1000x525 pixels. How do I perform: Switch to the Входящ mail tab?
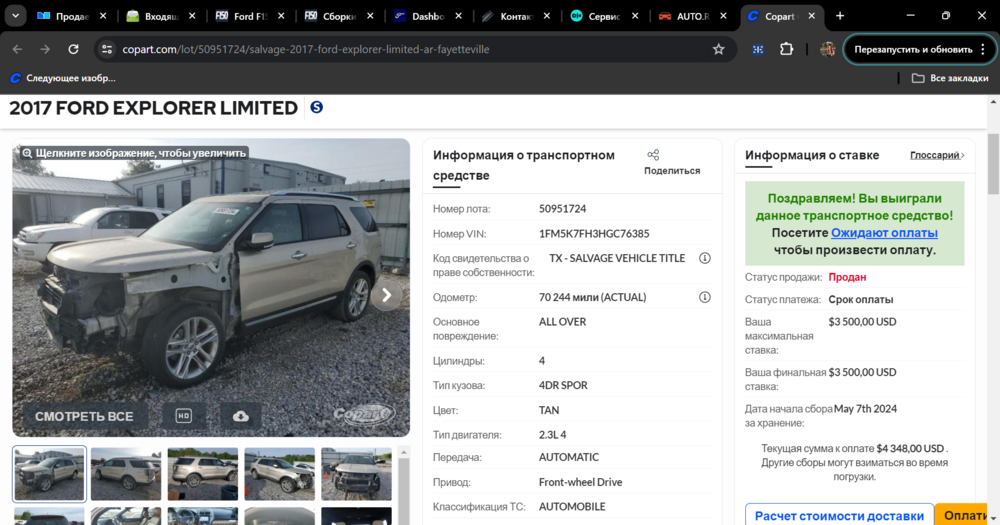click(x=152, y=17)
